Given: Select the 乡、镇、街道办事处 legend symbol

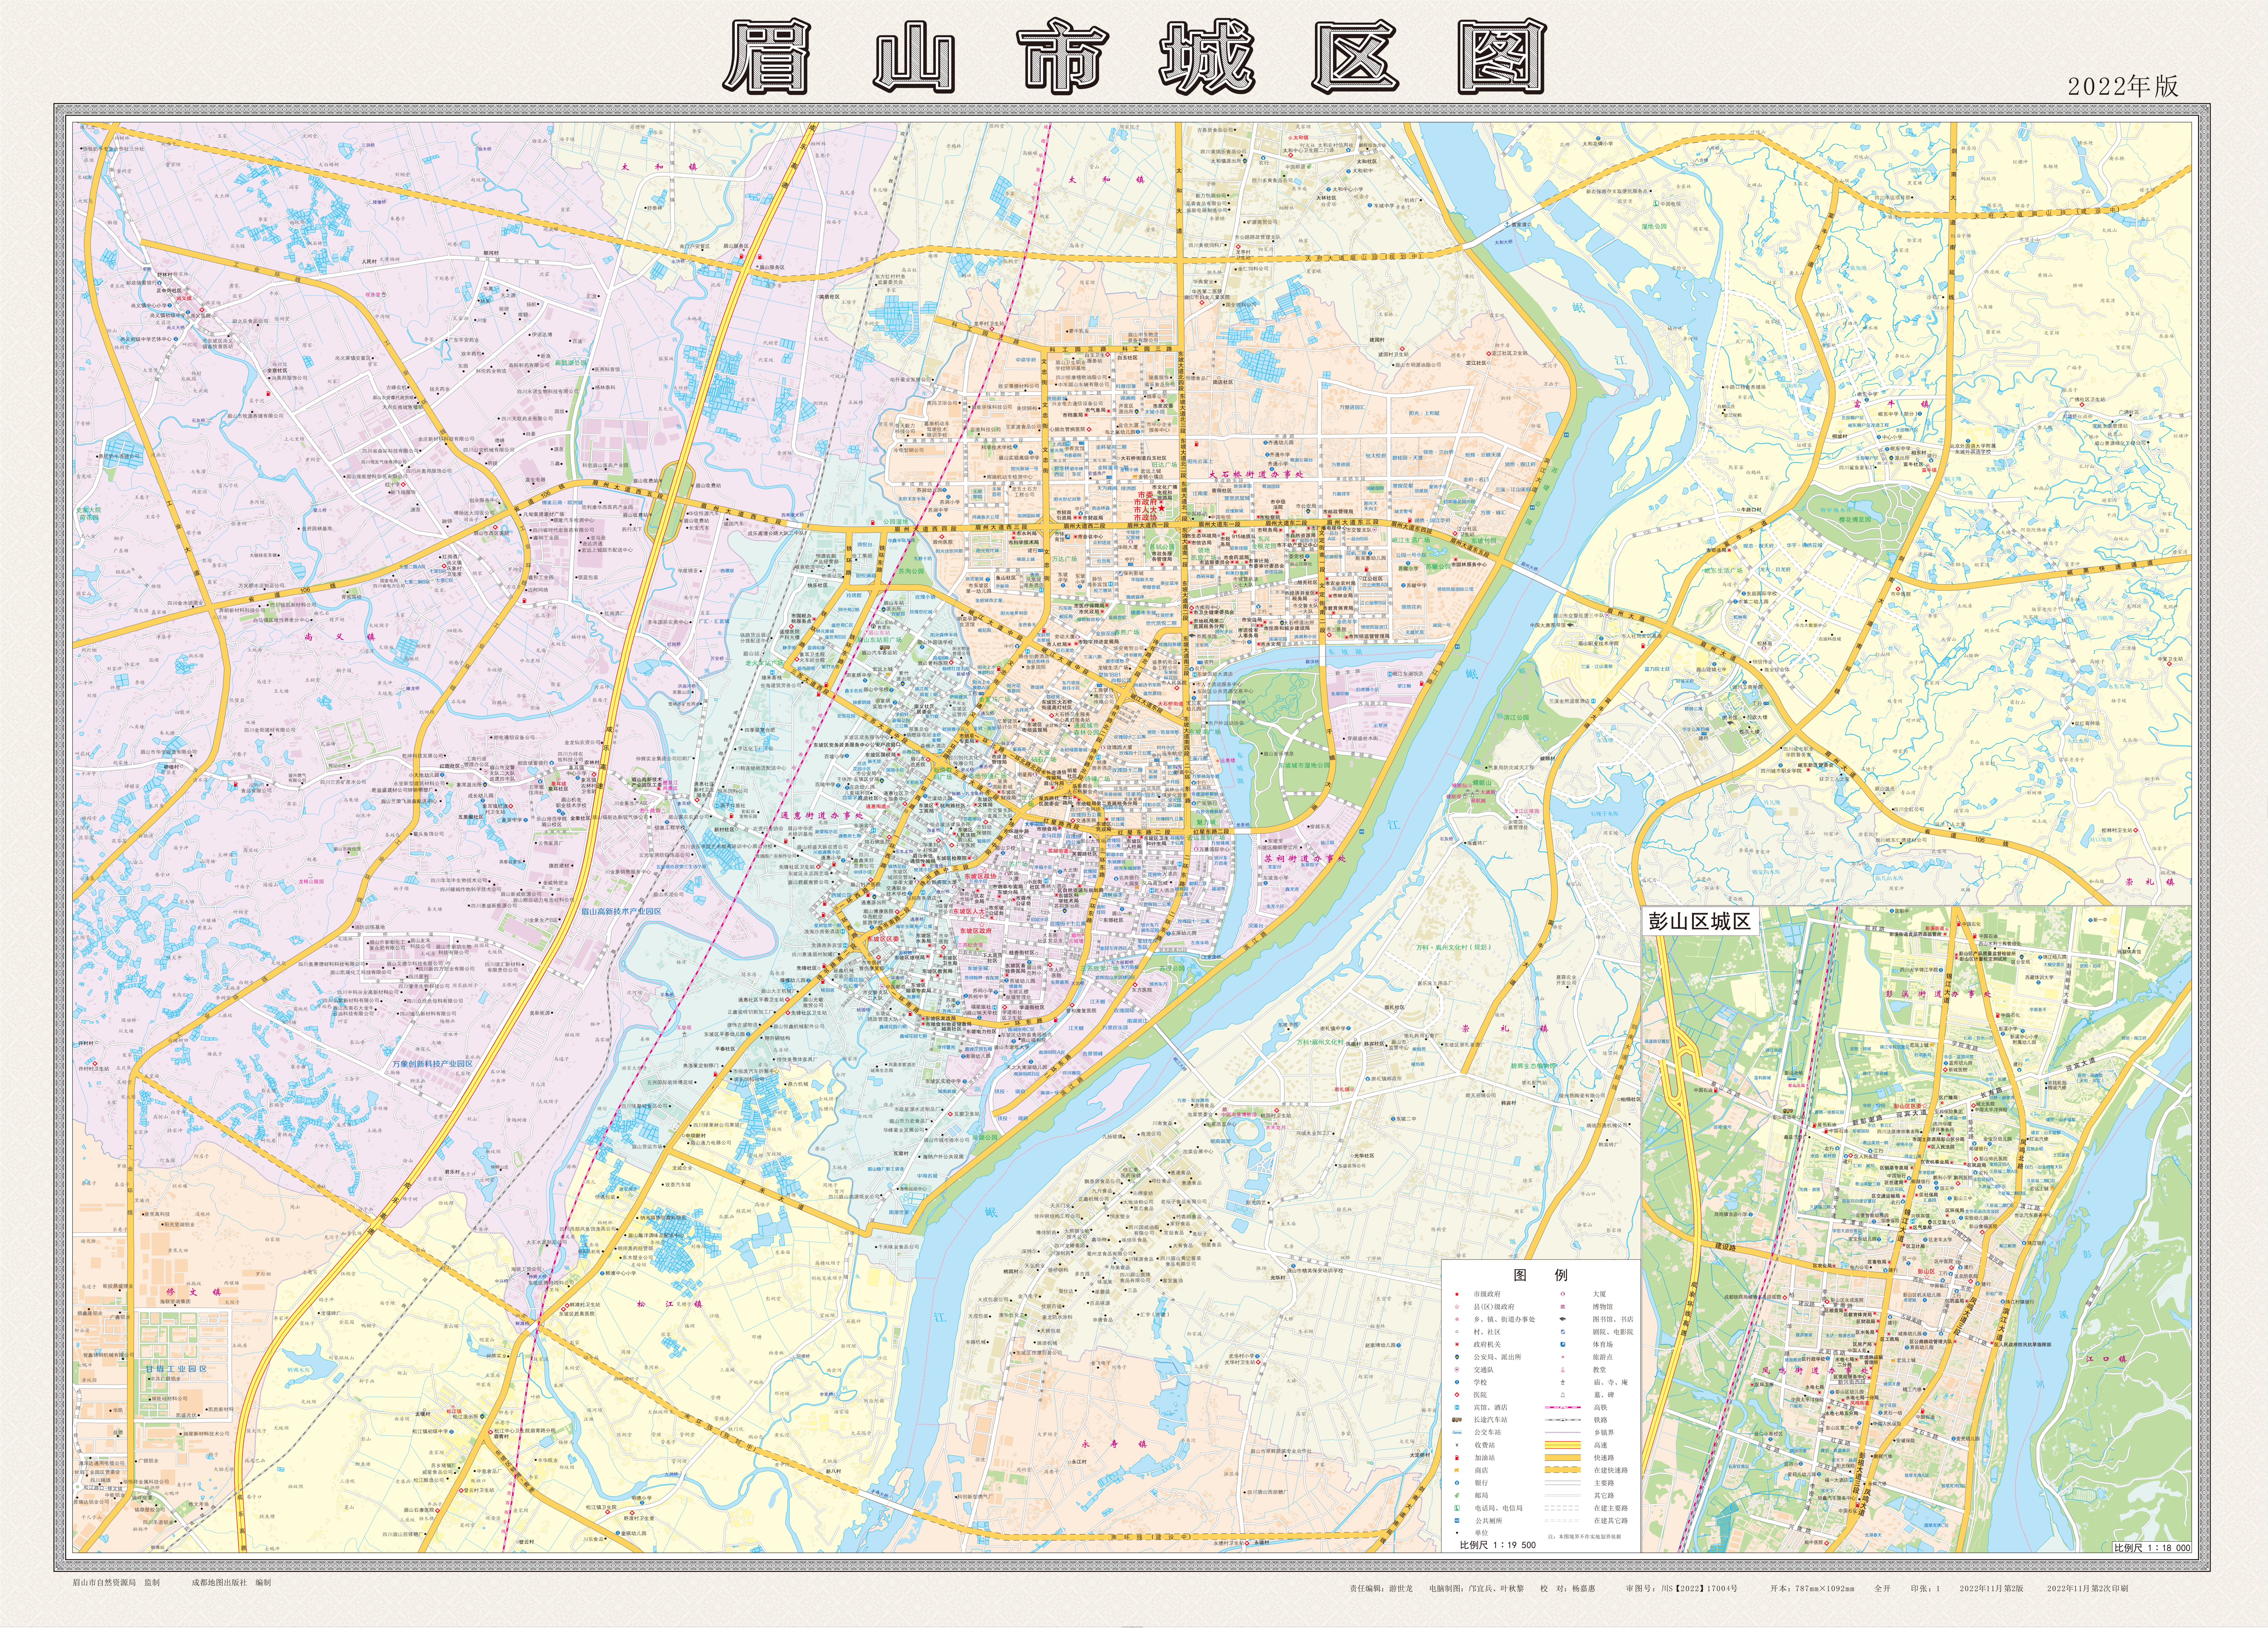Looking at the screenshot, I should 1457,1319.
